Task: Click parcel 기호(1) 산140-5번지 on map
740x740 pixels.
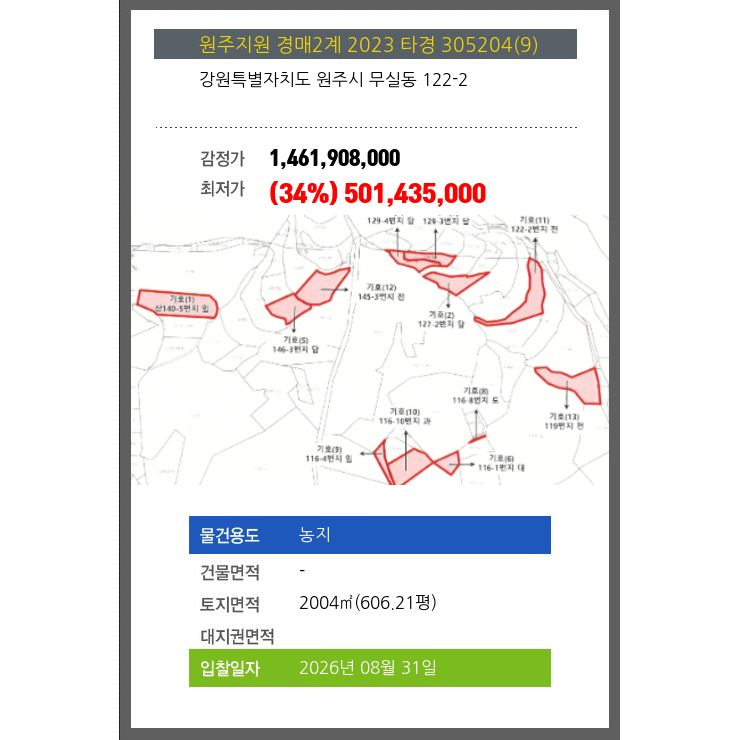Action: [177, 304]
